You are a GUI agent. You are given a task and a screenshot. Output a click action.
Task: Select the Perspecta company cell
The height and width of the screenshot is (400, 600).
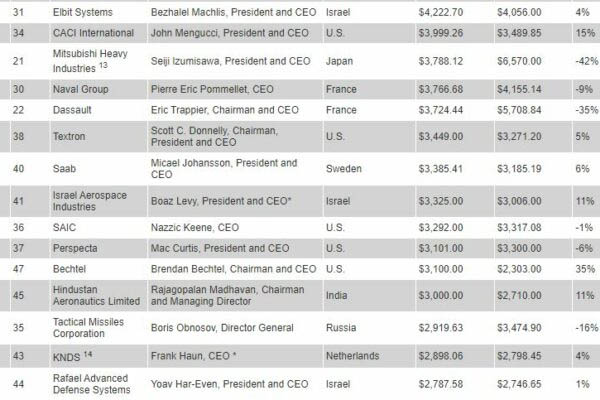(x=76, y=248)
